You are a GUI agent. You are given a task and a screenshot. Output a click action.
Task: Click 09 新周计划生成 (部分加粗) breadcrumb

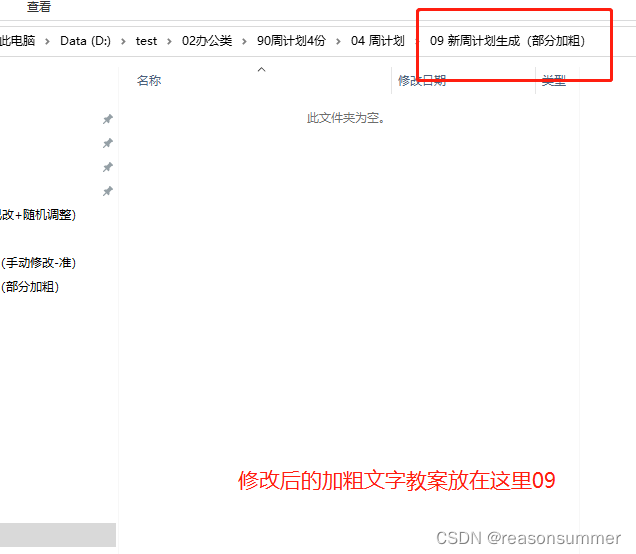tap(507, 41)
